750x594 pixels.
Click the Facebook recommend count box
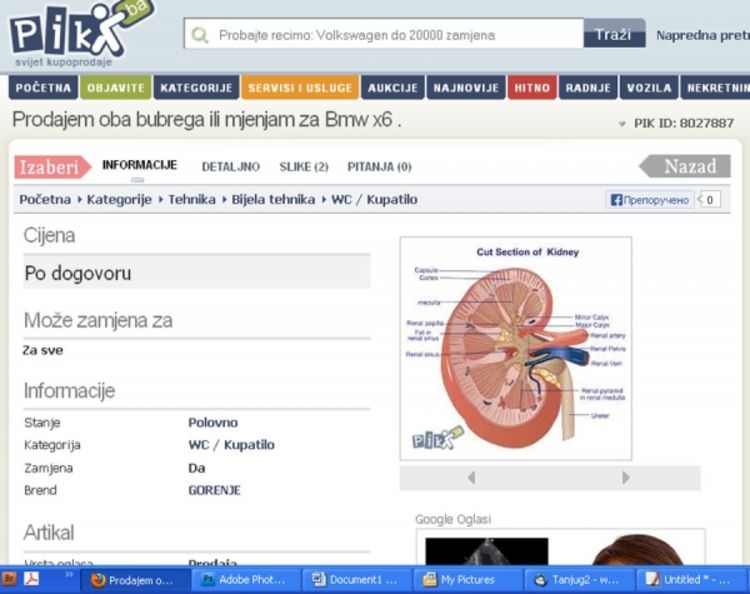(x=709, y=200)
